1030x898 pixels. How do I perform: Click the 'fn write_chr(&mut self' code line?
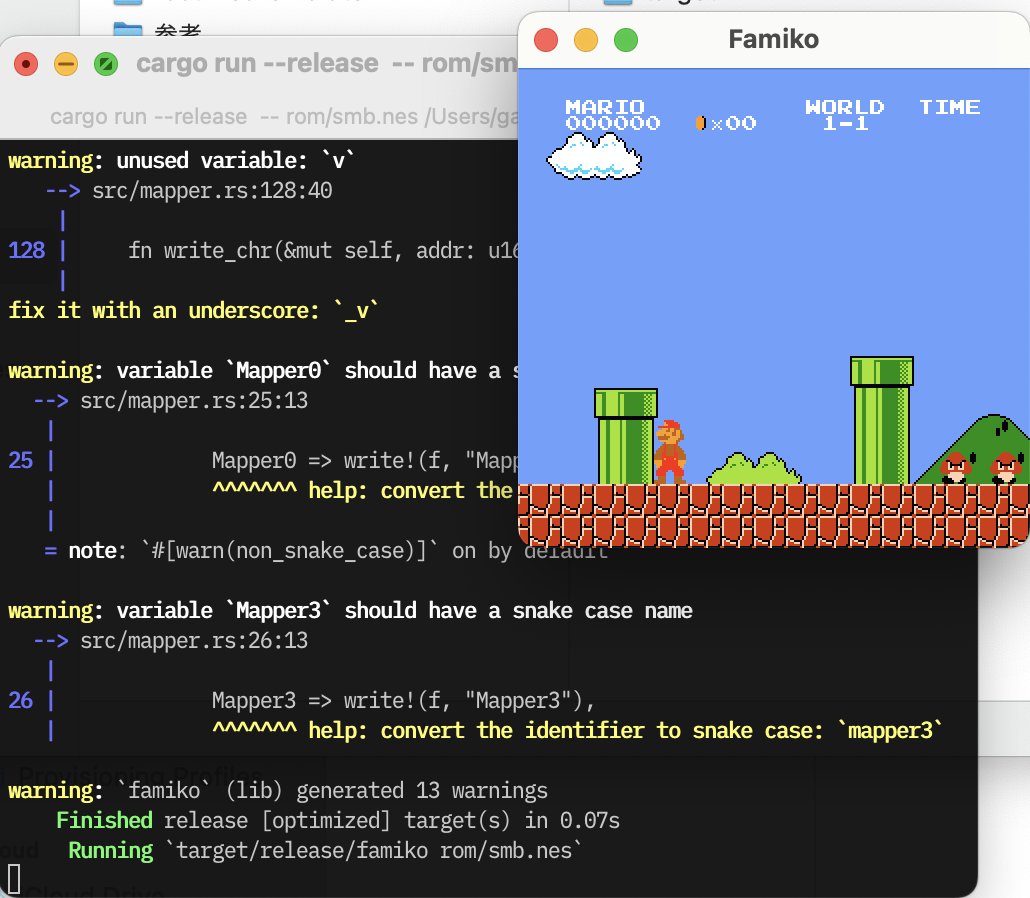(x=323, y=250)
